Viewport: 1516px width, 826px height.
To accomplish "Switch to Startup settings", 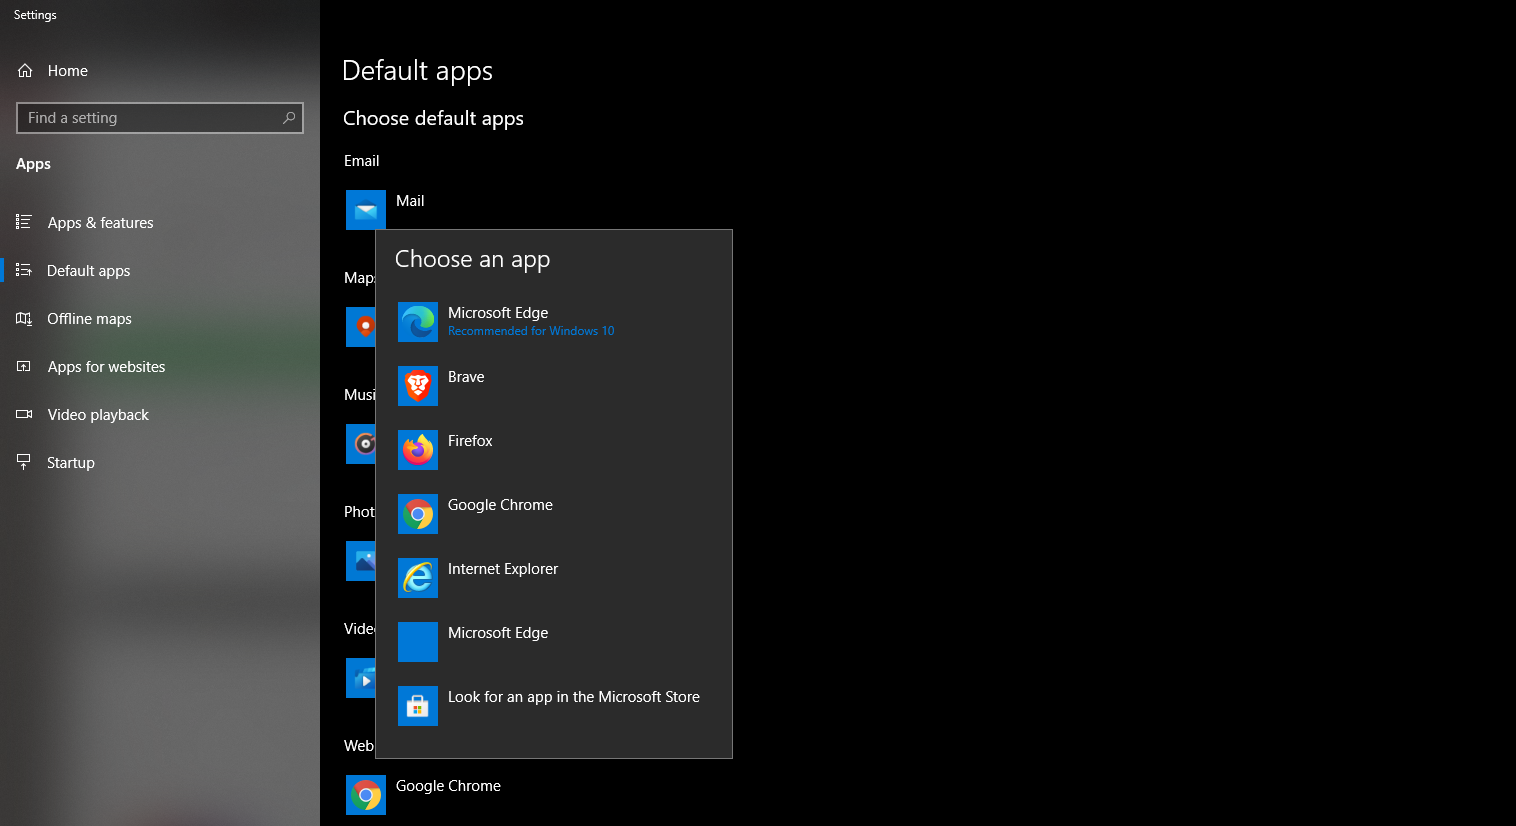I will 71,463.
